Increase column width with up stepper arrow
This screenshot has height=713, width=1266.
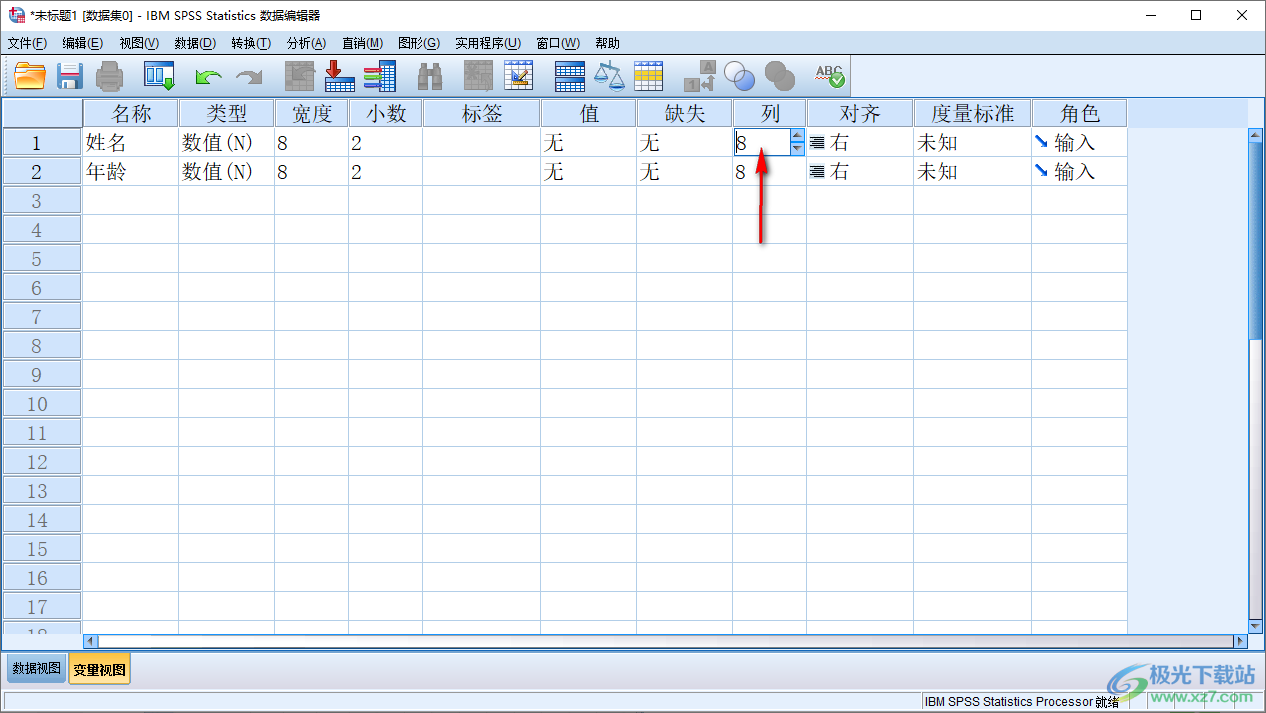tap(797, 136)
